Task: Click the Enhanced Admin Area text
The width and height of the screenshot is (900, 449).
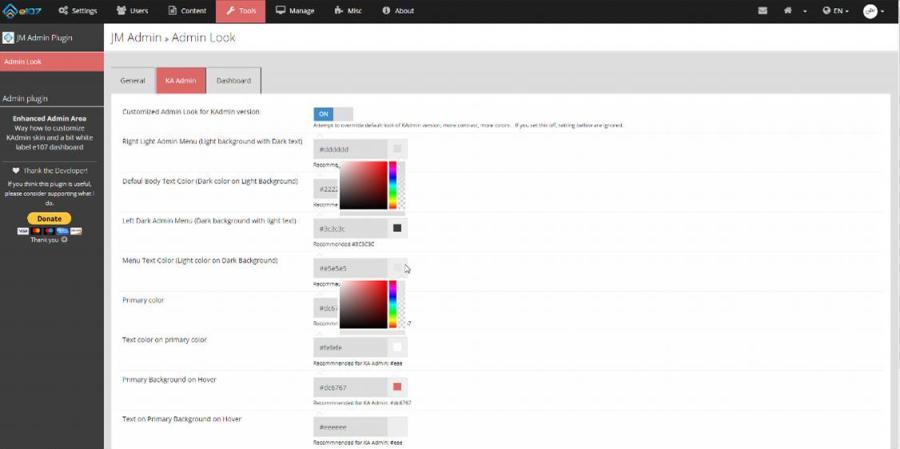Action: (49, 118)
